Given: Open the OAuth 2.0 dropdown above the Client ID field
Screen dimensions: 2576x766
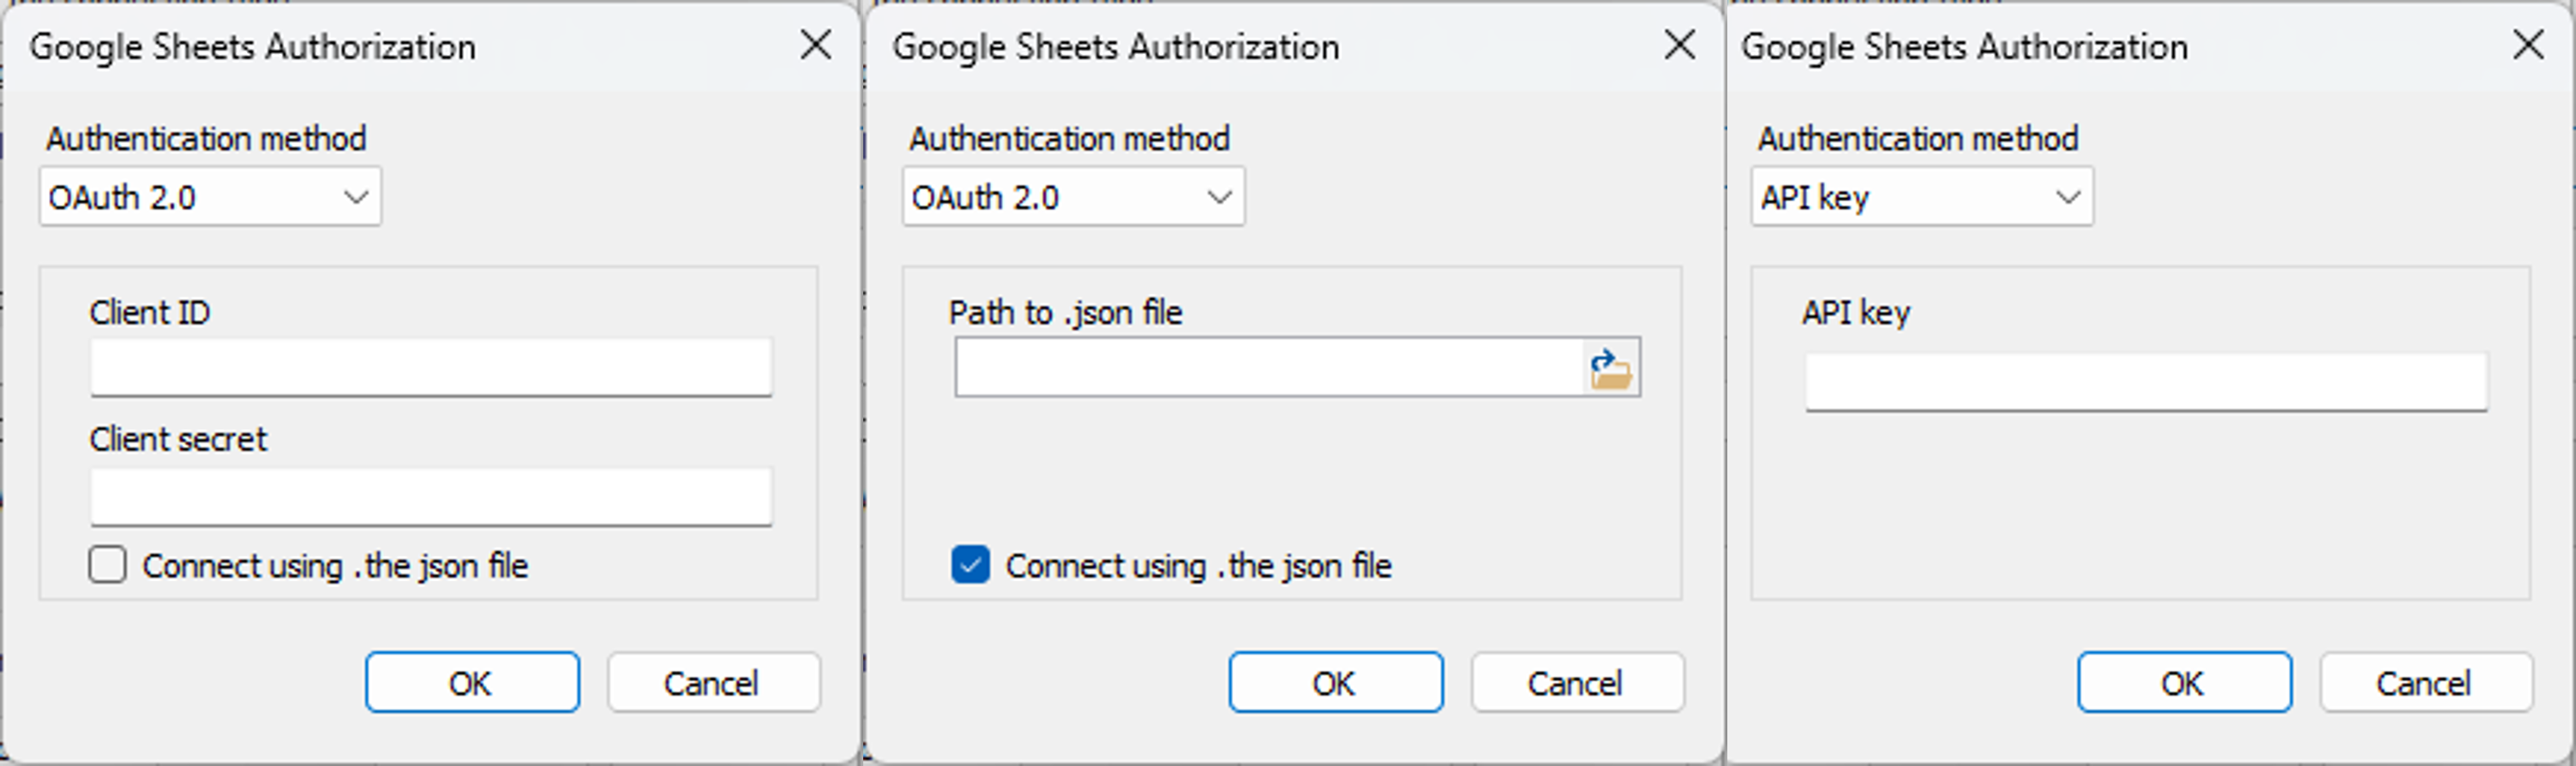Looking at the screenshot, I should click(210, 197).
